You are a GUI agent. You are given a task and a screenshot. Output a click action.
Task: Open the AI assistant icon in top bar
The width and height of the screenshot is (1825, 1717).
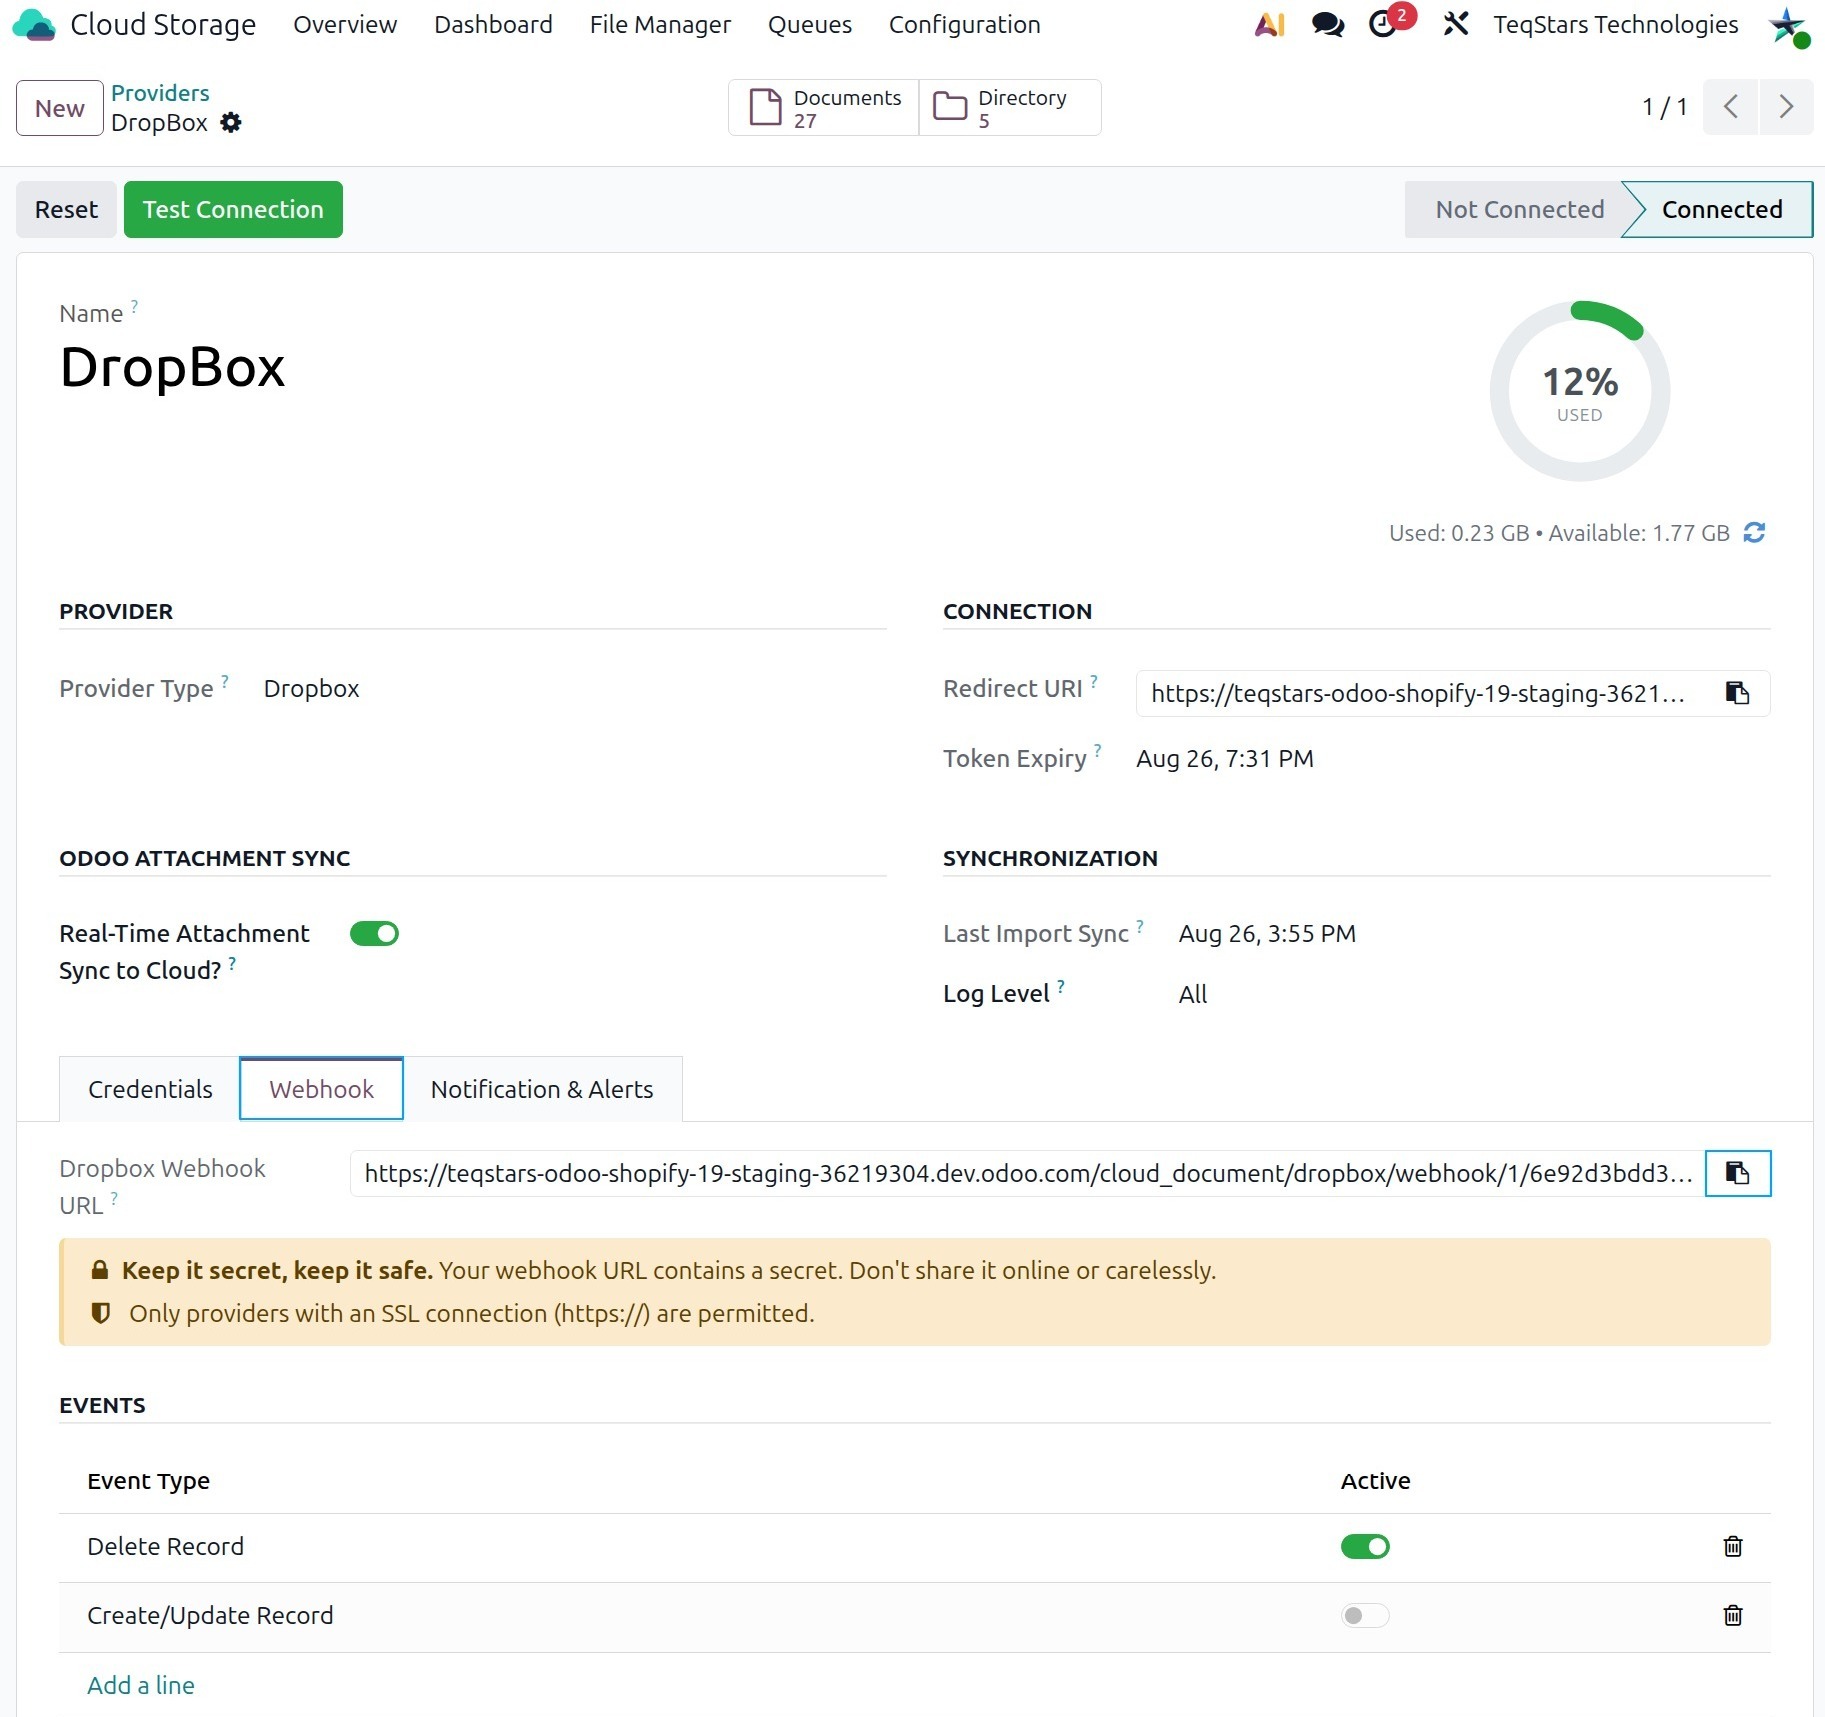pyautogui.click(x=1269, y=24)
